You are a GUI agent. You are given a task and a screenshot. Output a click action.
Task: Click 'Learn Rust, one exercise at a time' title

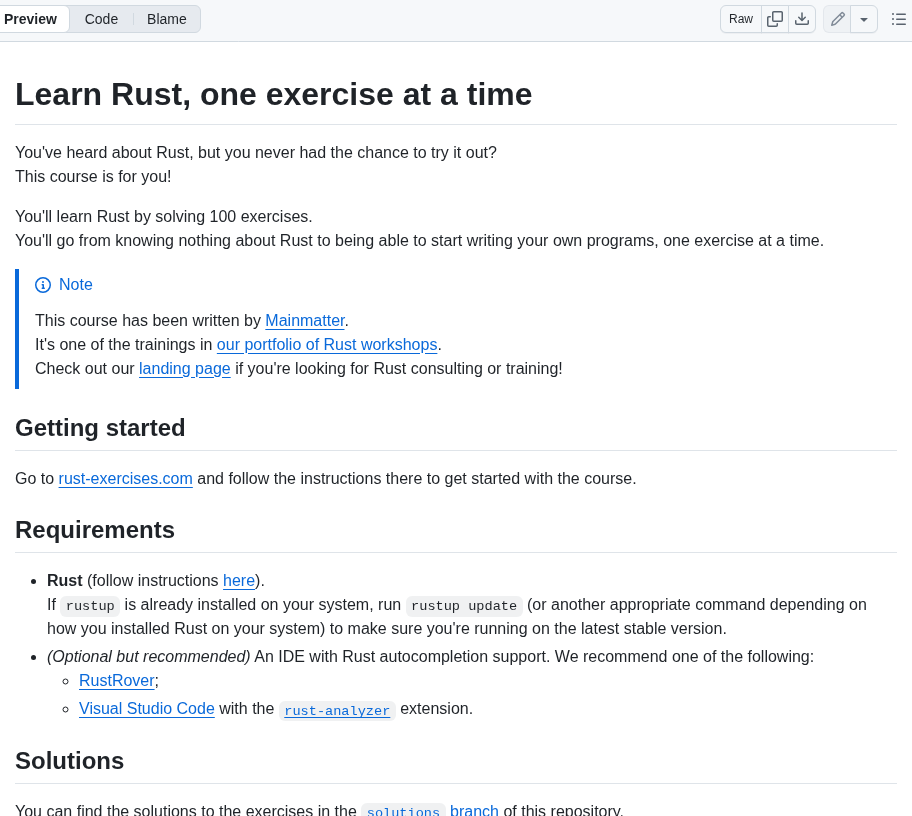273,94
